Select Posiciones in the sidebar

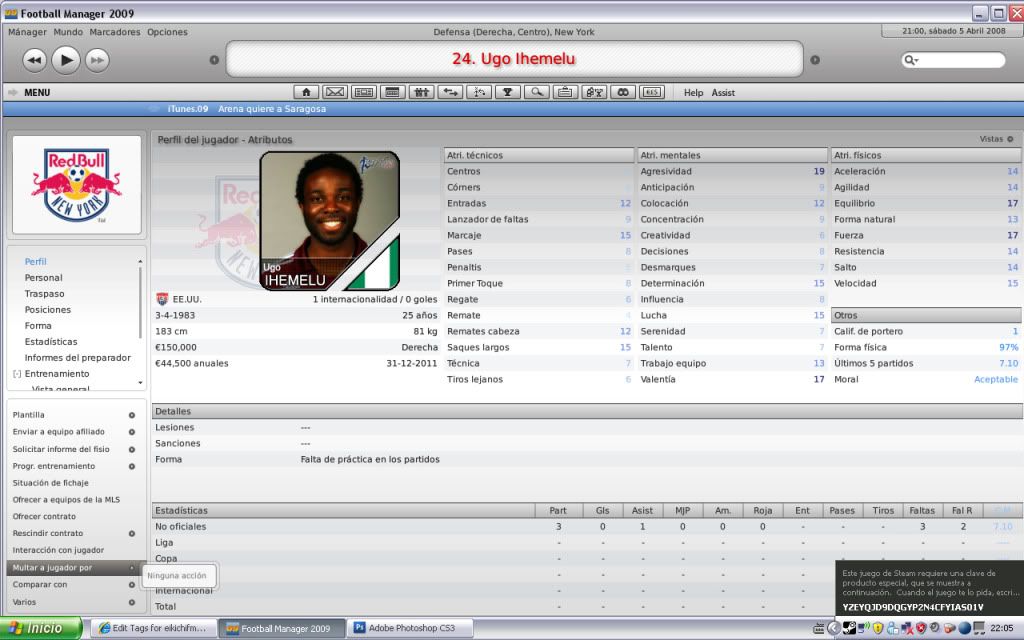coord(48,310)
